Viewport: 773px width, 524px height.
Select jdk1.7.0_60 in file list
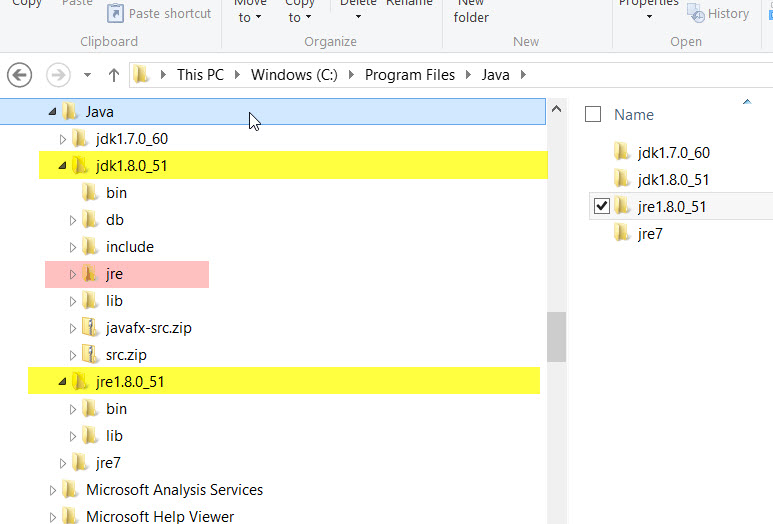click(673, 153)
